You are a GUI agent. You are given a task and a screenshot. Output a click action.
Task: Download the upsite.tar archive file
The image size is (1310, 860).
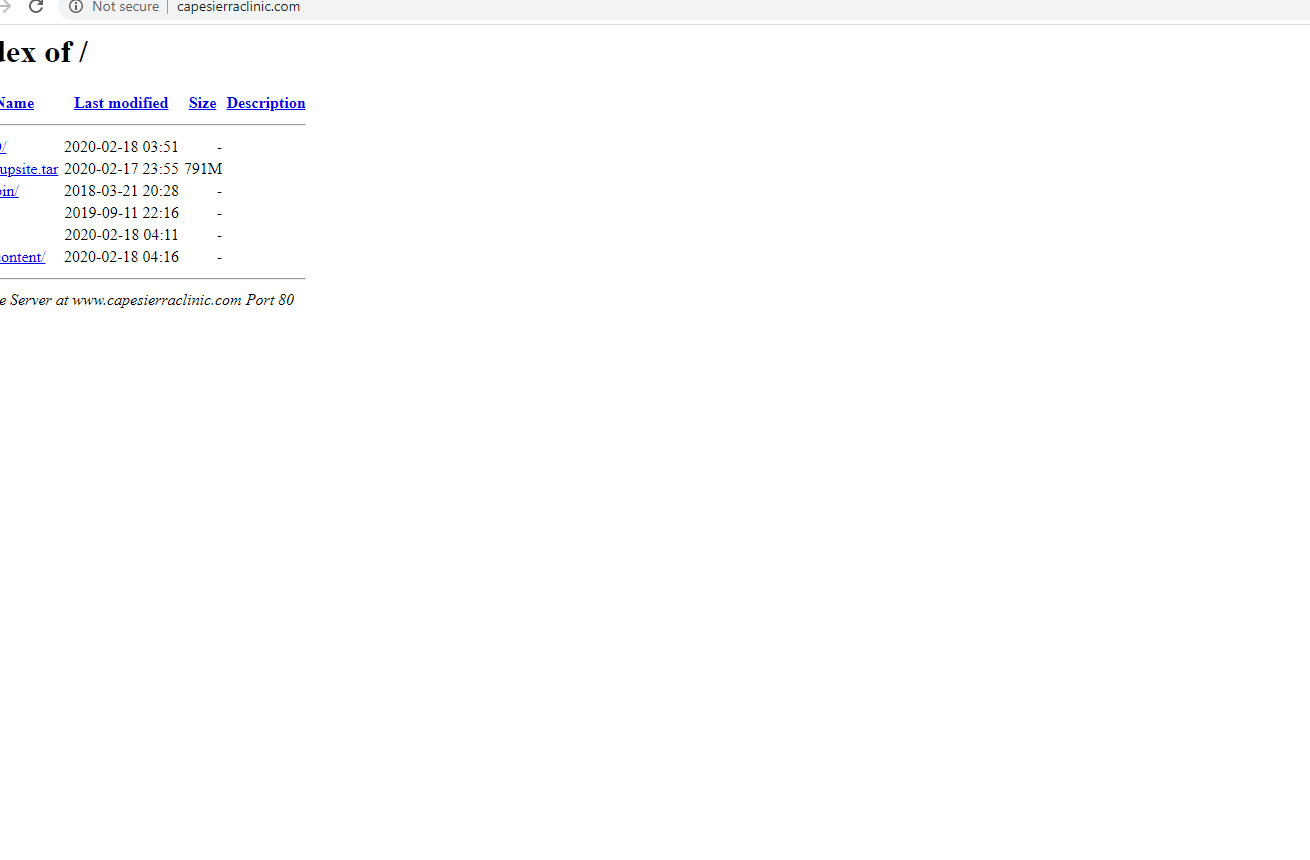[29, 169]
